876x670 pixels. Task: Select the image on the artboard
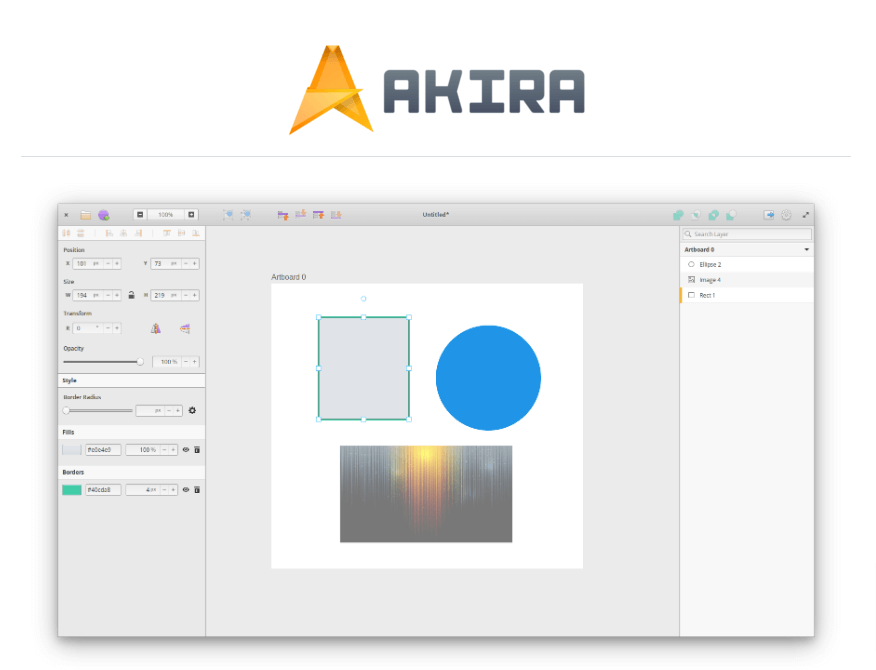[x=426, y=494]
